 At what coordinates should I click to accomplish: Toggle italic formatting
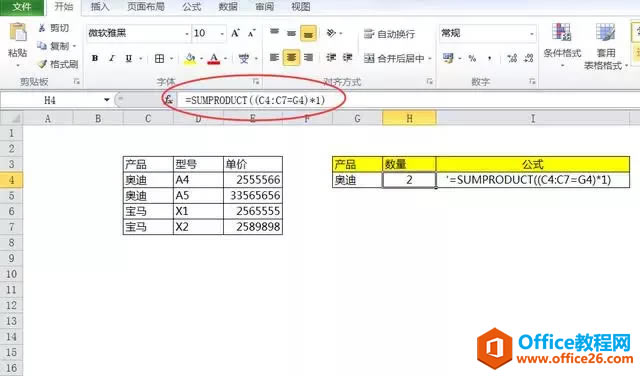click(x=112, y=58)
